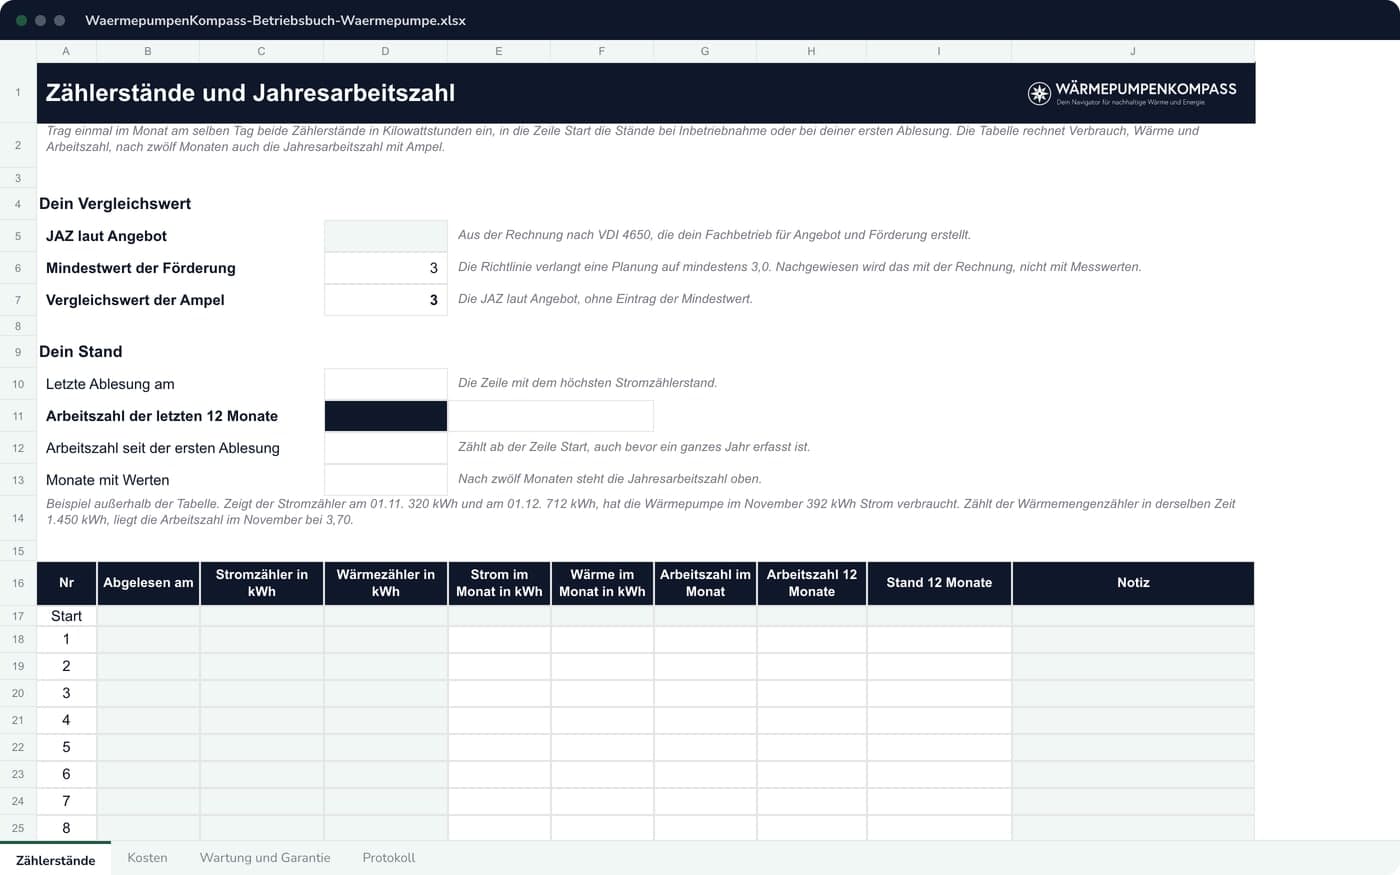Click the Letzte Ablesung am value cell

pos(386,384)
